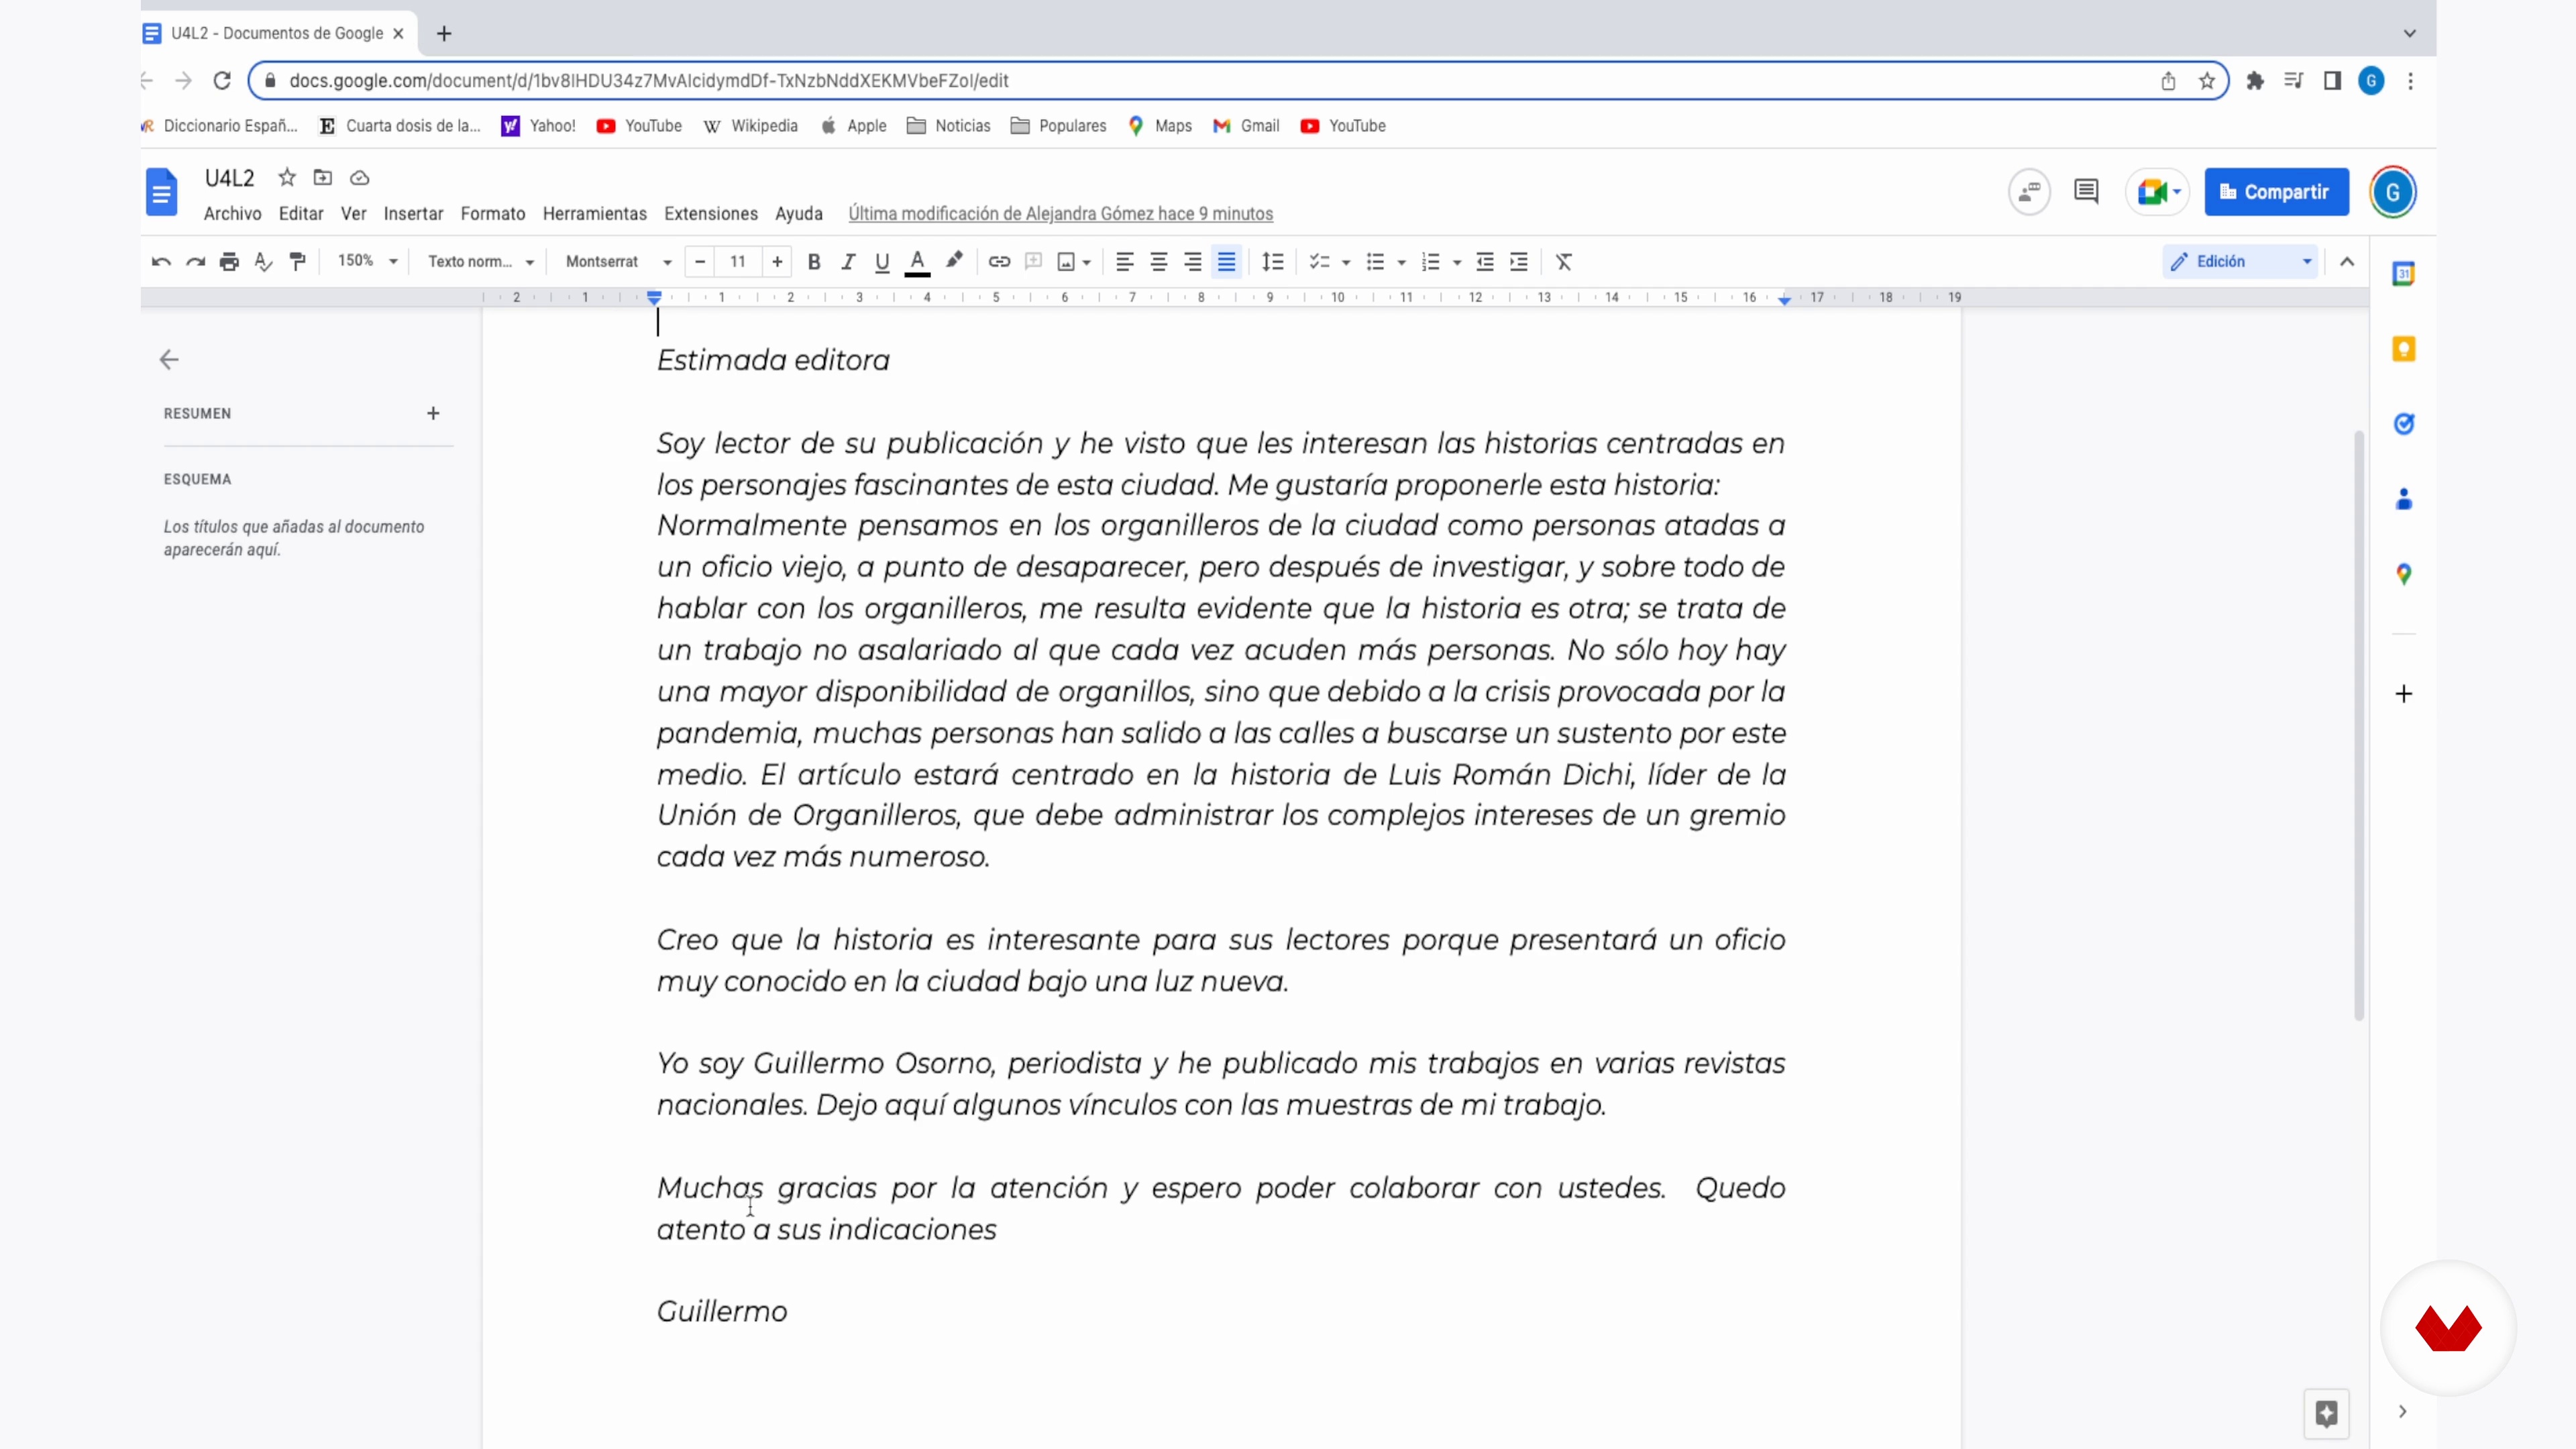Click the Compartir button

coord(2277,192)
